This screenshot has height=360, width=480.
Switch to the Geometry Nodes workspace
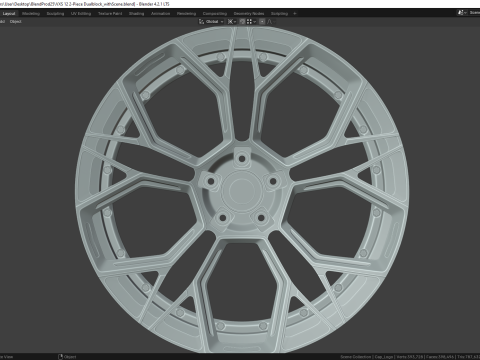coord(249,14)
